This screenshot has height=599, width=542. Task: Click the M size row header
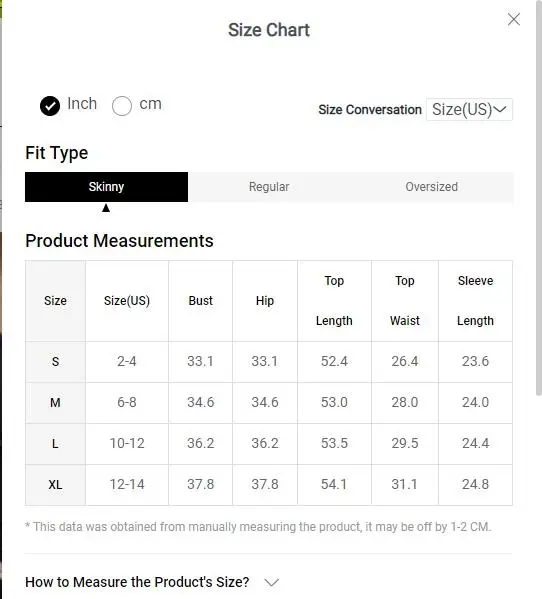(x=55, y=403)
